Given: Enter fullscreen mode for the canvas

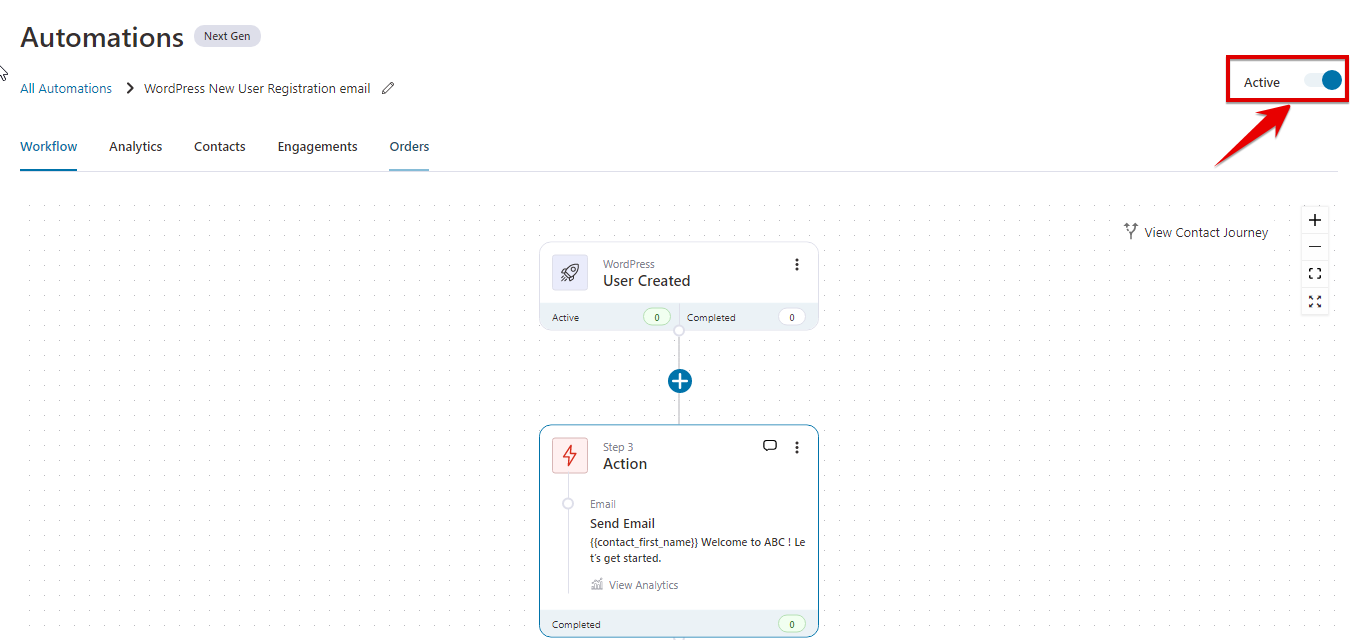Looking at the screenshot, I should pos(1315,301).
